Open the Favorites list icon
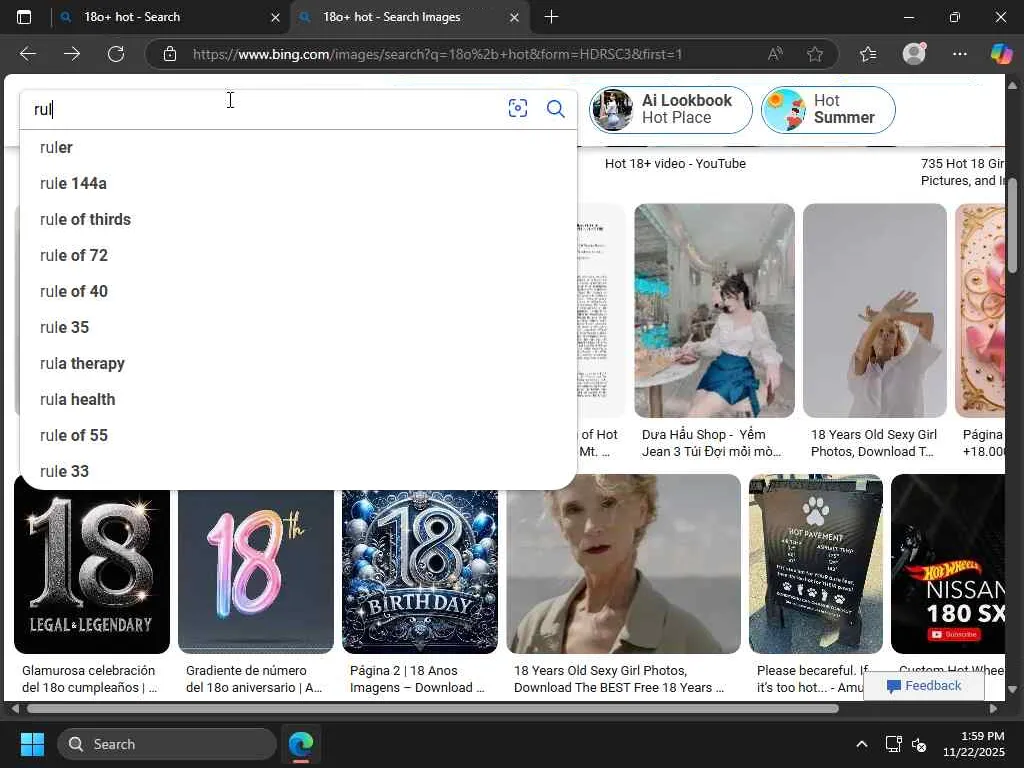The height and width of the screenshot is (768, 1024). [x=868, y=54]
